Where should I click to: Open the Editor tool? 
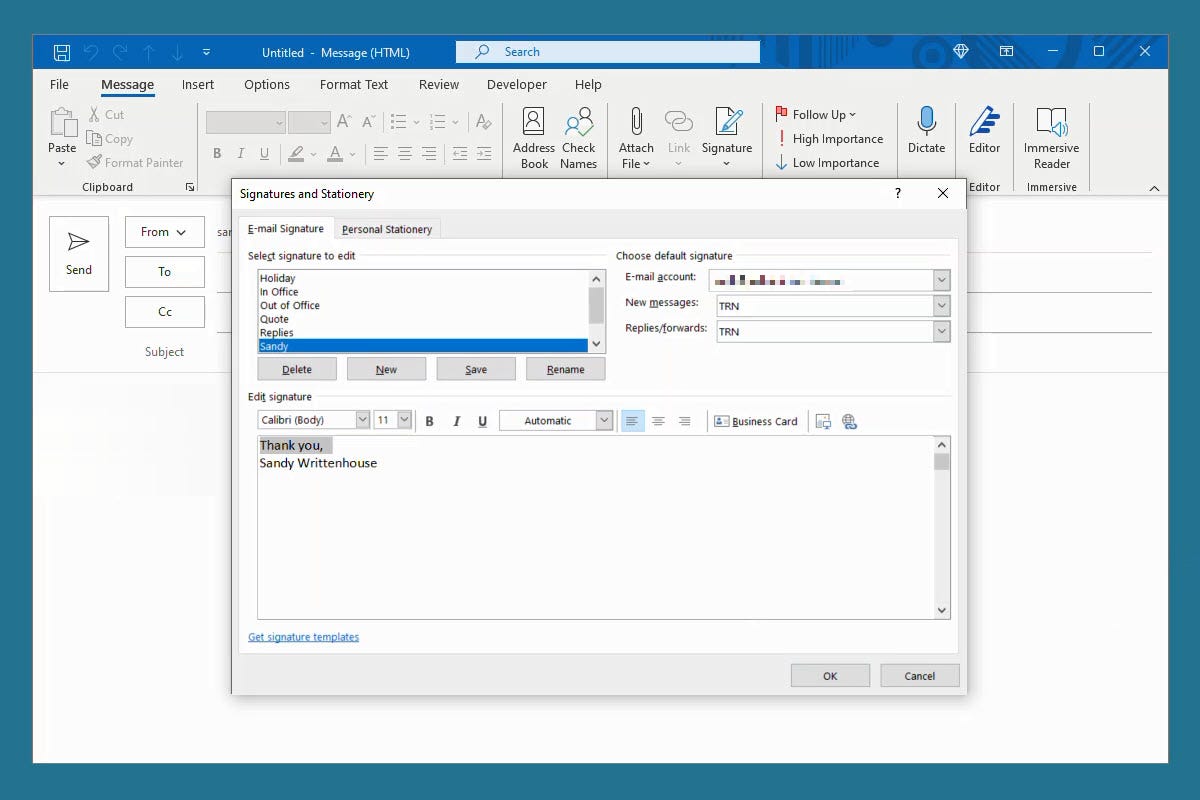[985, 135]
